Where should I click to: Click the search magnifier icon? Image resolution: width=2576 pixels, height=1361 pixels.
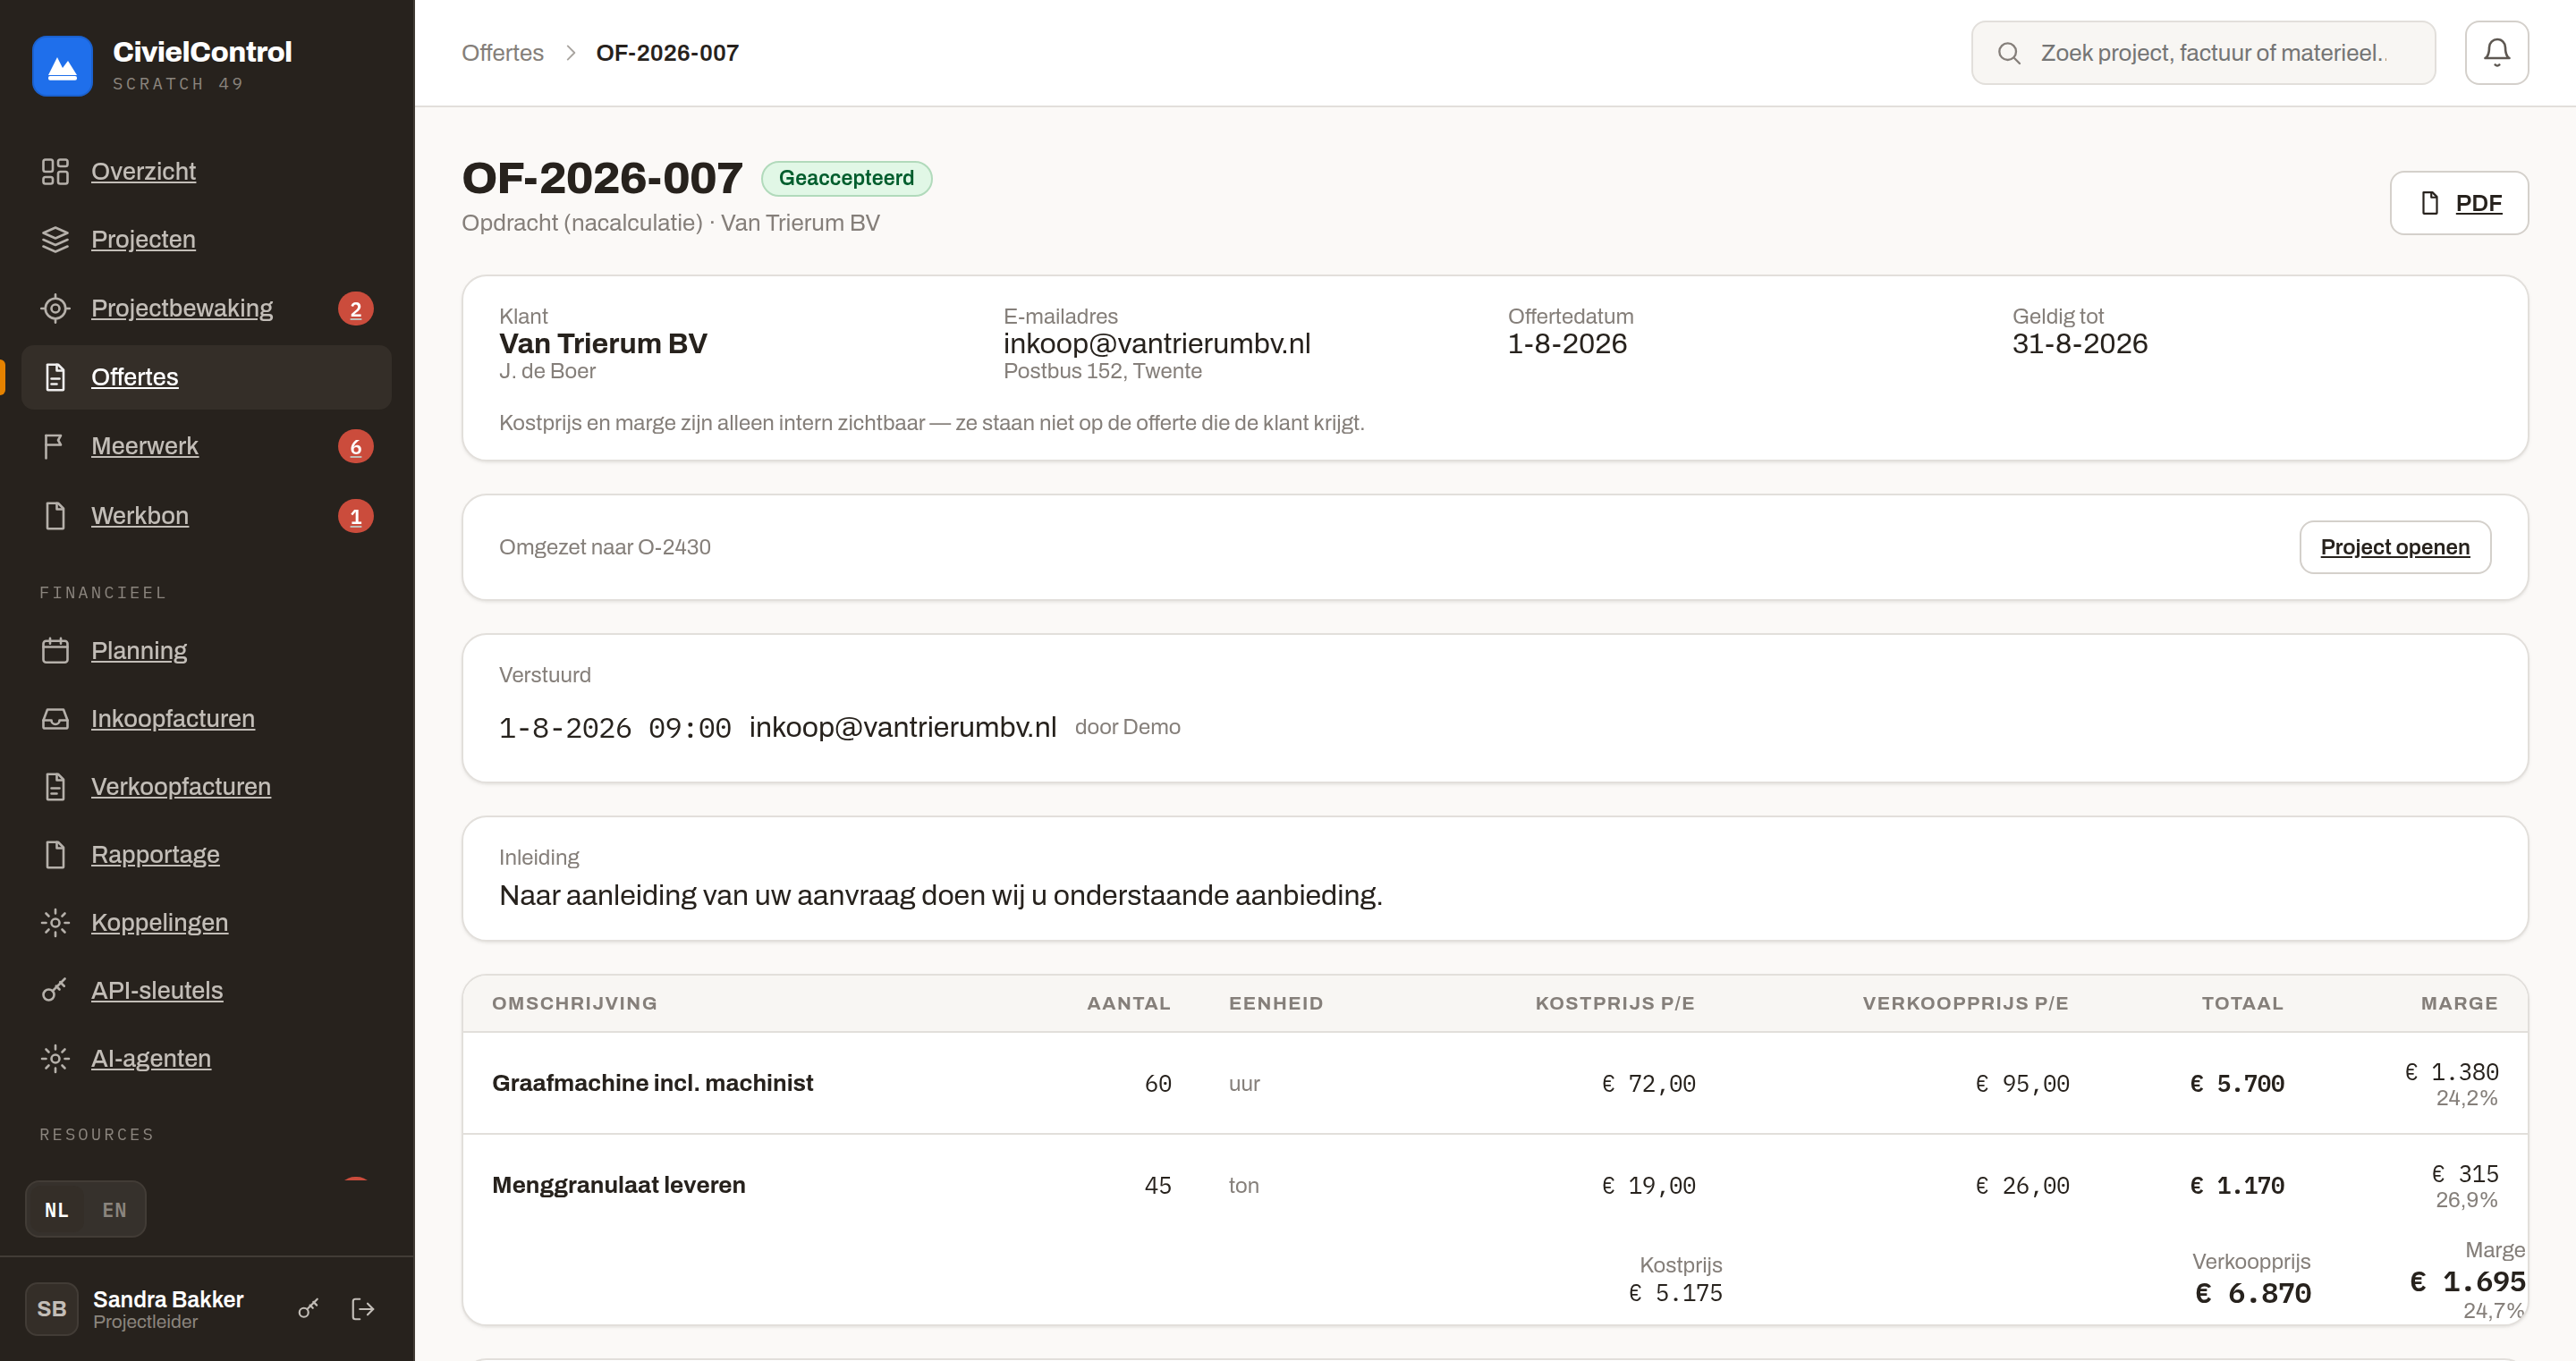click(2008, 53)
